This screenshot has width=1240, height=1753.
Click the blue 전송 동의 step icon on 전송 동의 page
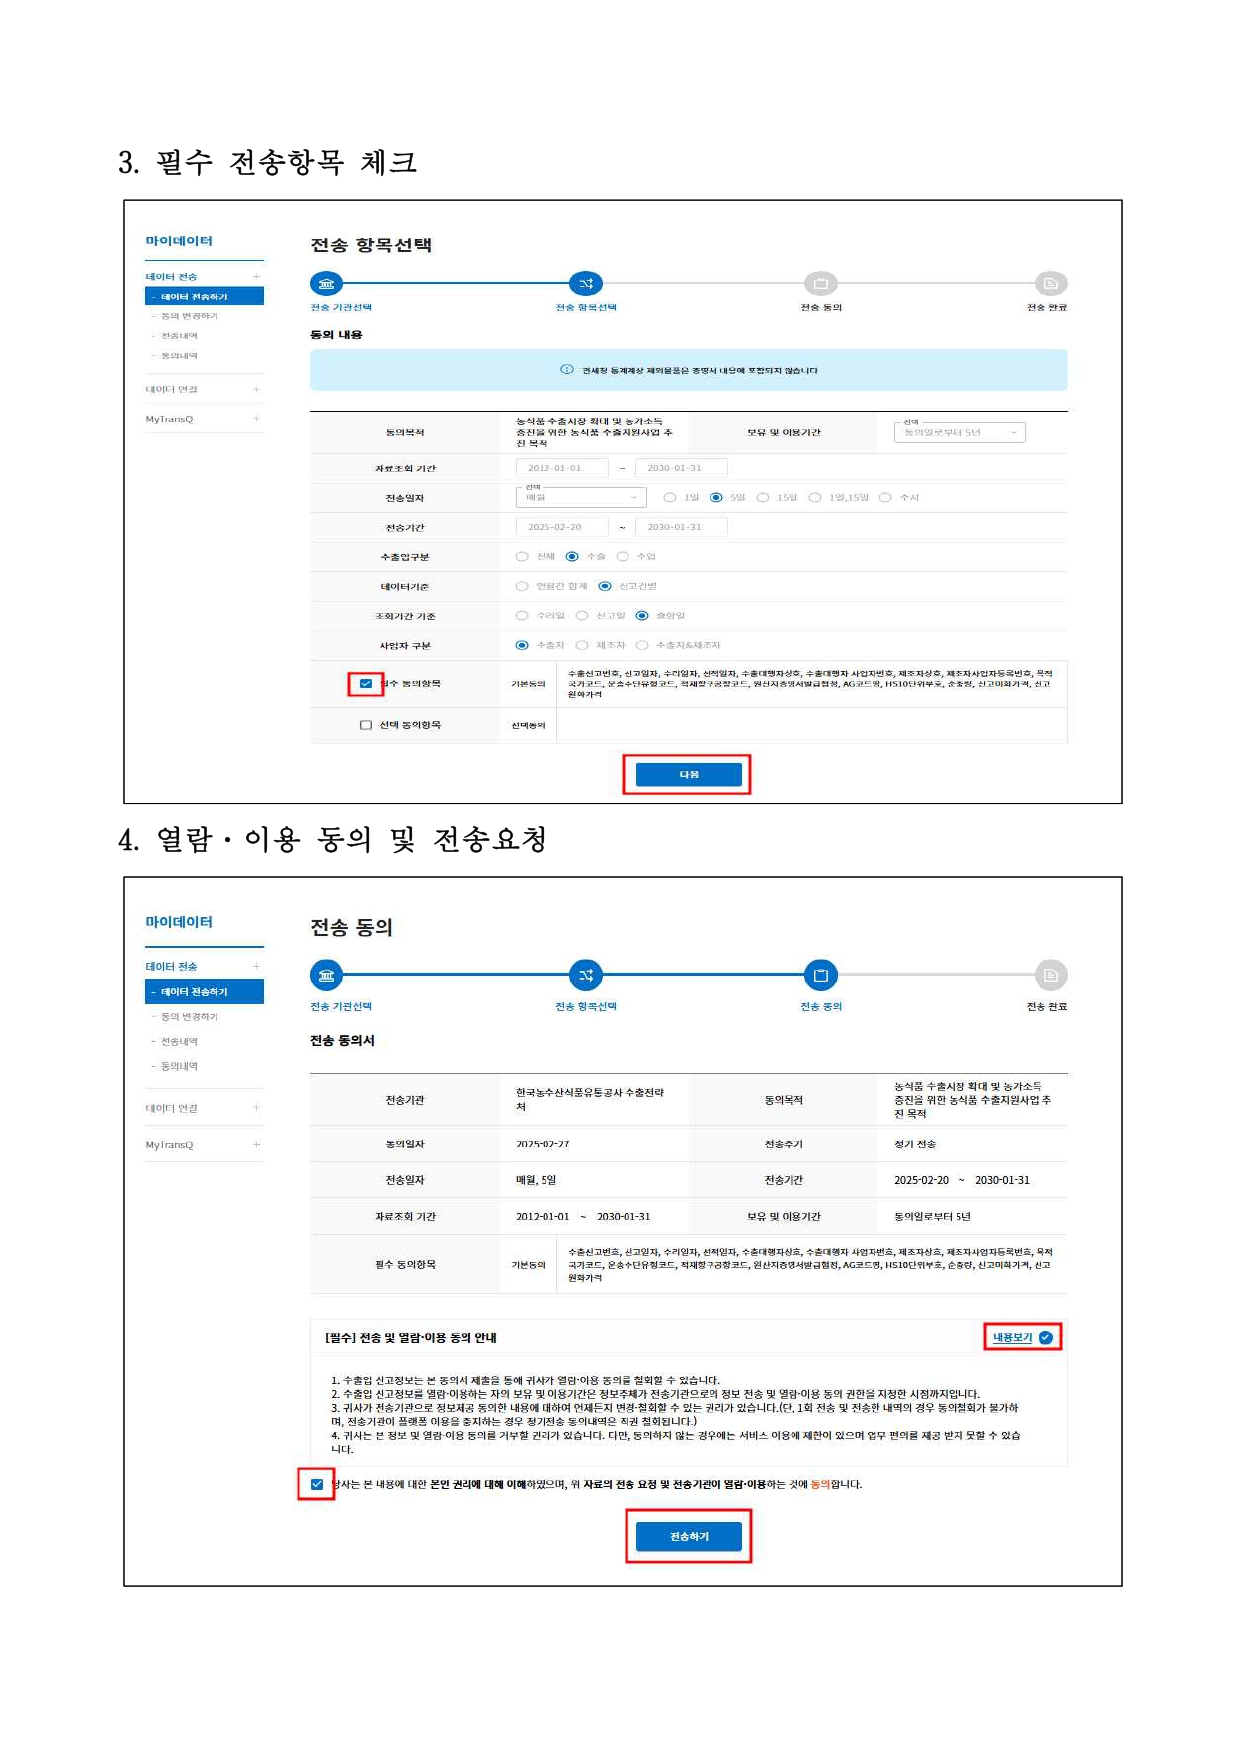(820, 975)
